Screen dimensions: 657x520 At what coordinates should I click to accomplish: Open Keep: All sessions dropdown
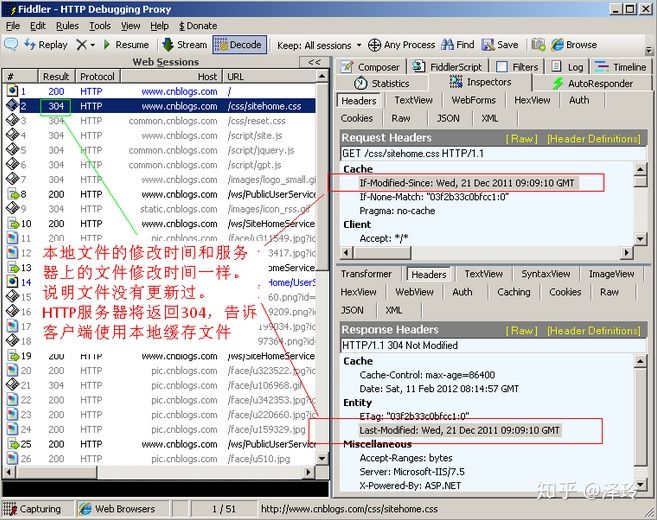[x=319, y=45]
